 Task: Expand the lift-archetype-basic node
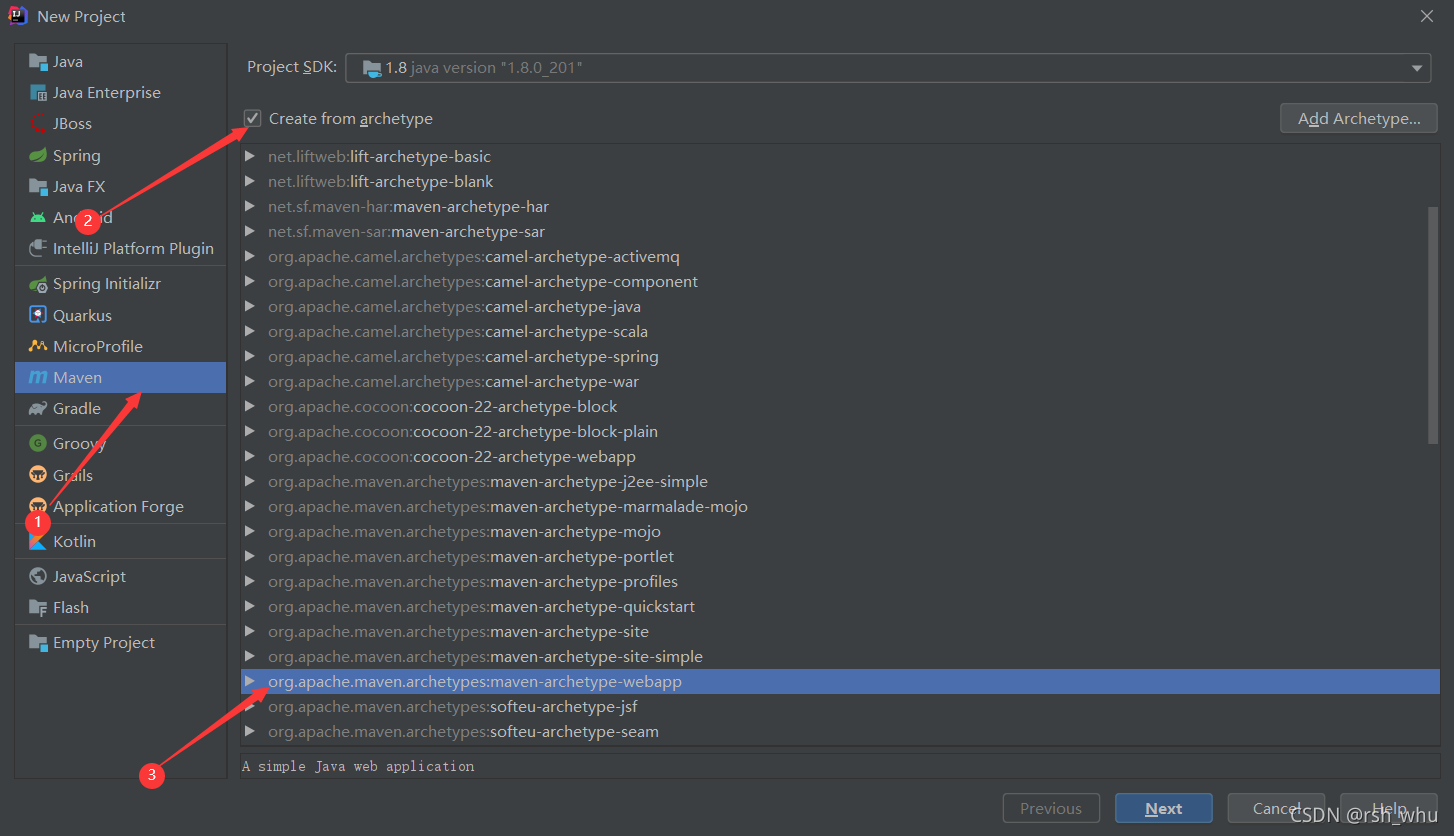pyautogui.click(x=250, y=156)
